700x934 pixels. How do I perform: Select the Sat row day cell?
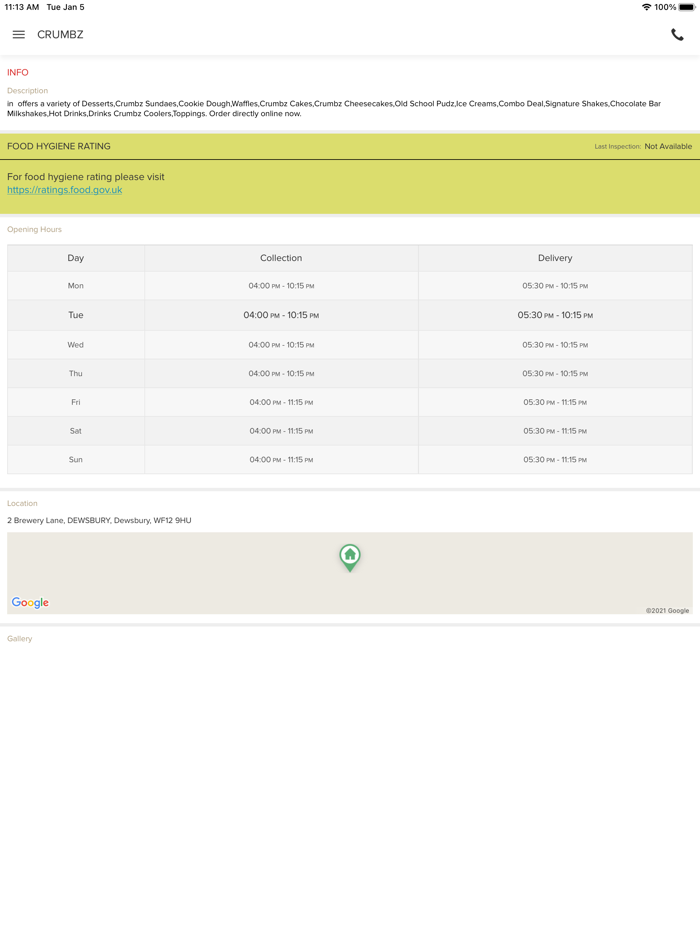(x=76, y=431)
